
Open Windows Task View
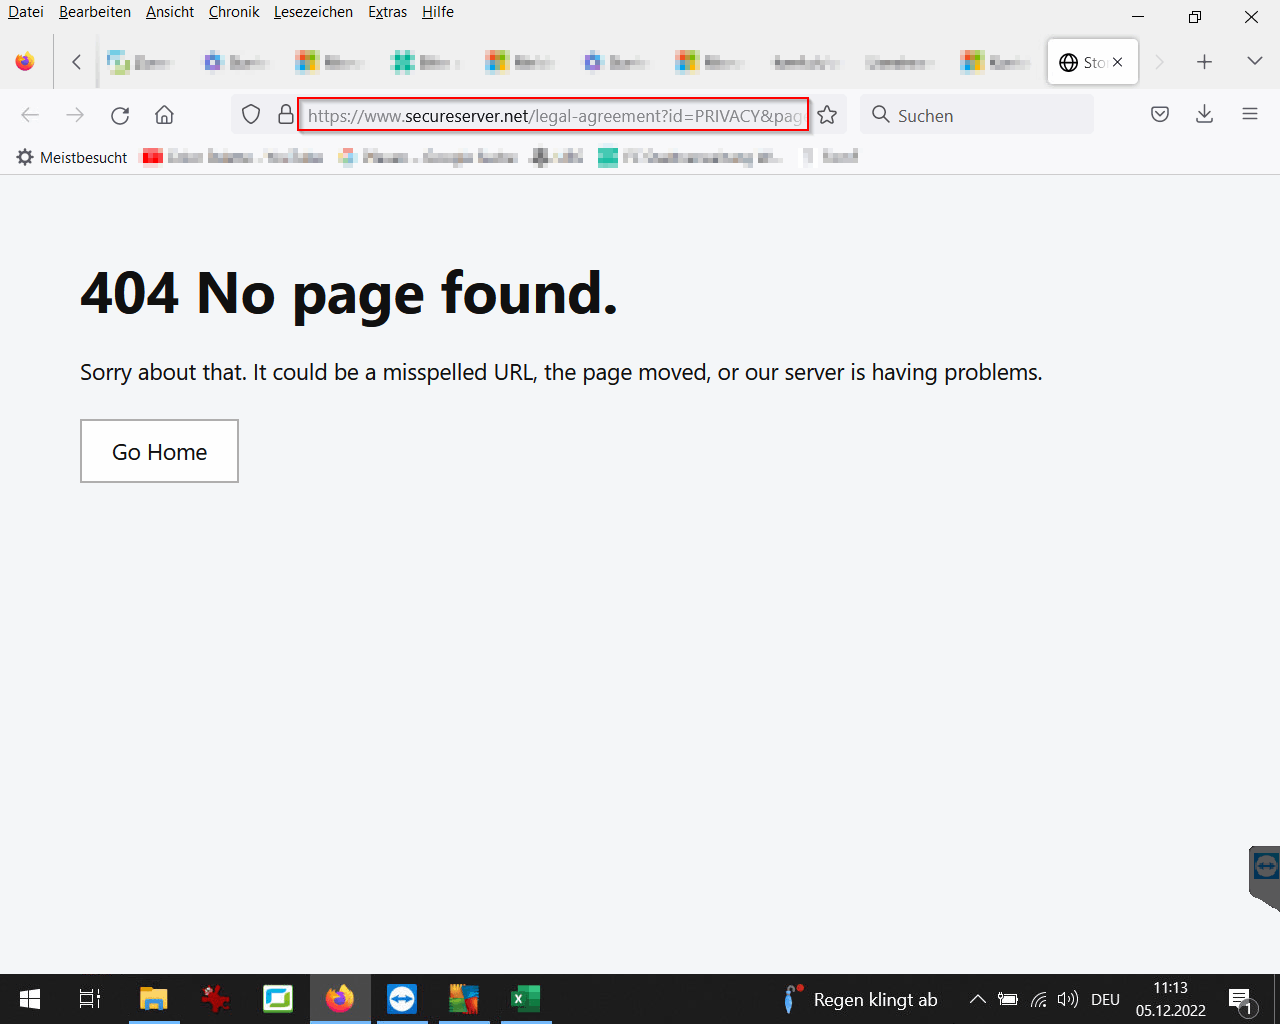pyautogui.click(x=90, y=999)
